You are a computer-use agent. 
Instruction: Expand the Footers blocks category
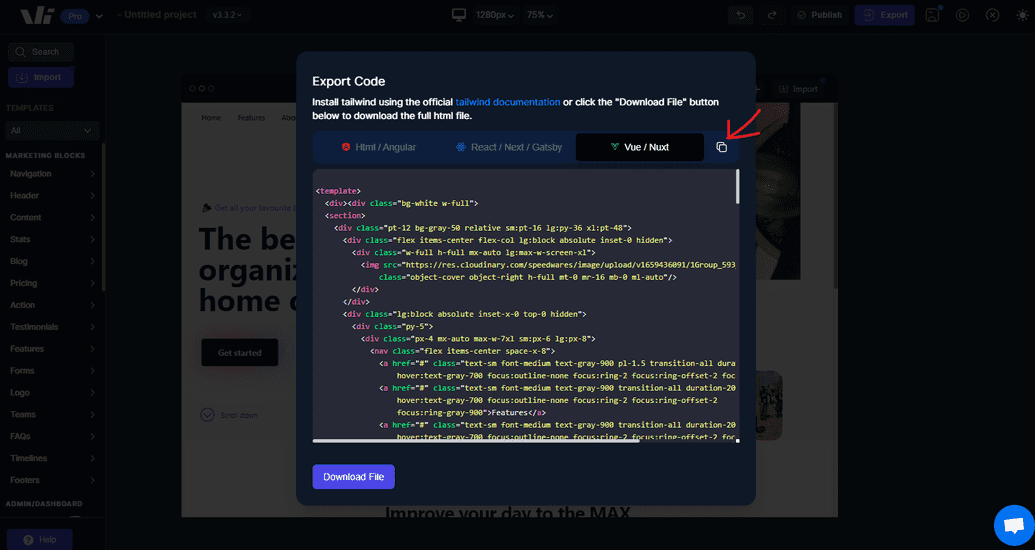coord(51,480)
